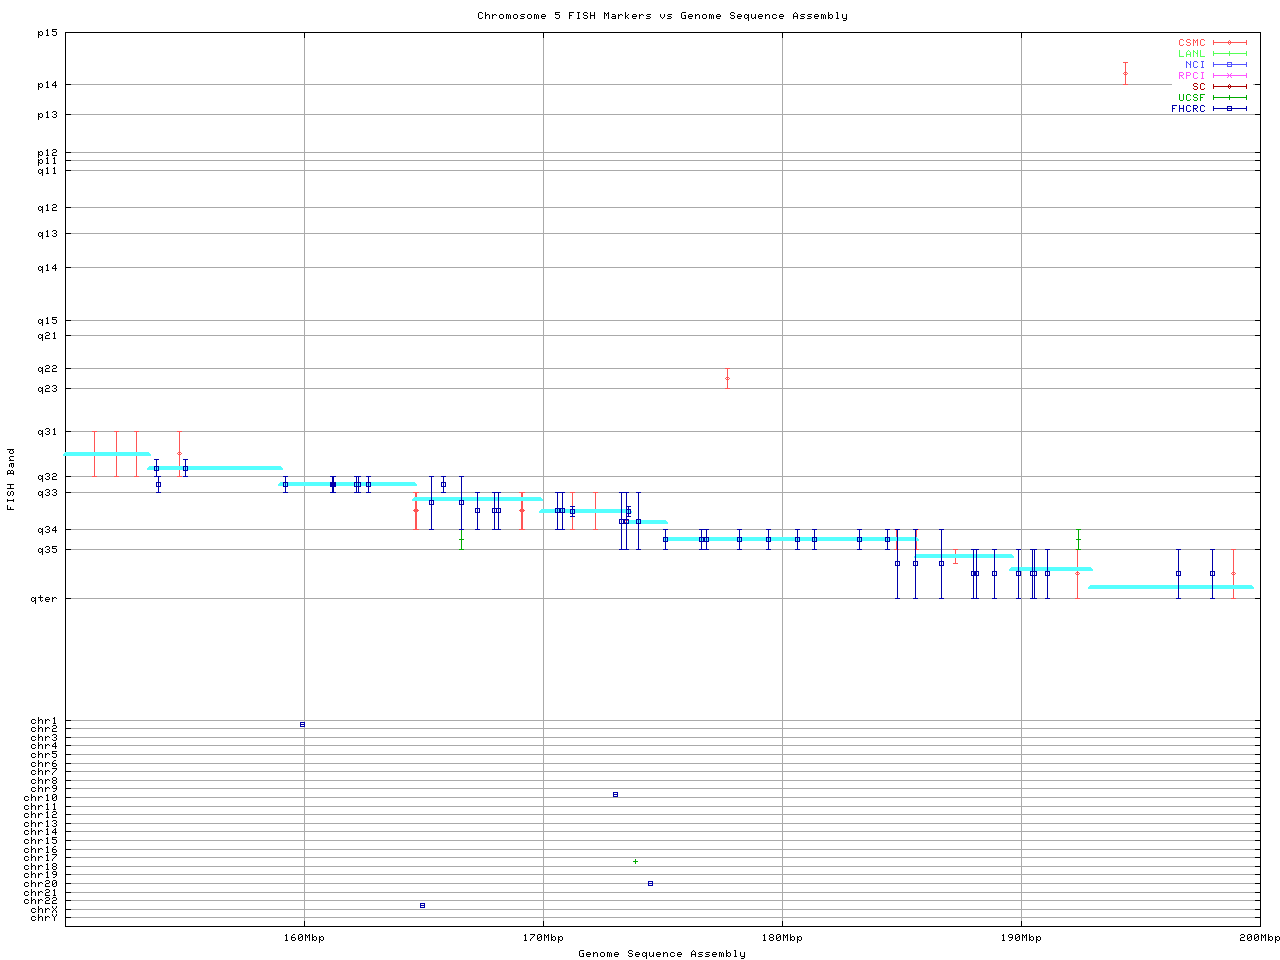Click the blue square on the chr1 row
This screenshot has width=1280, height=960.
click(302, 724)
